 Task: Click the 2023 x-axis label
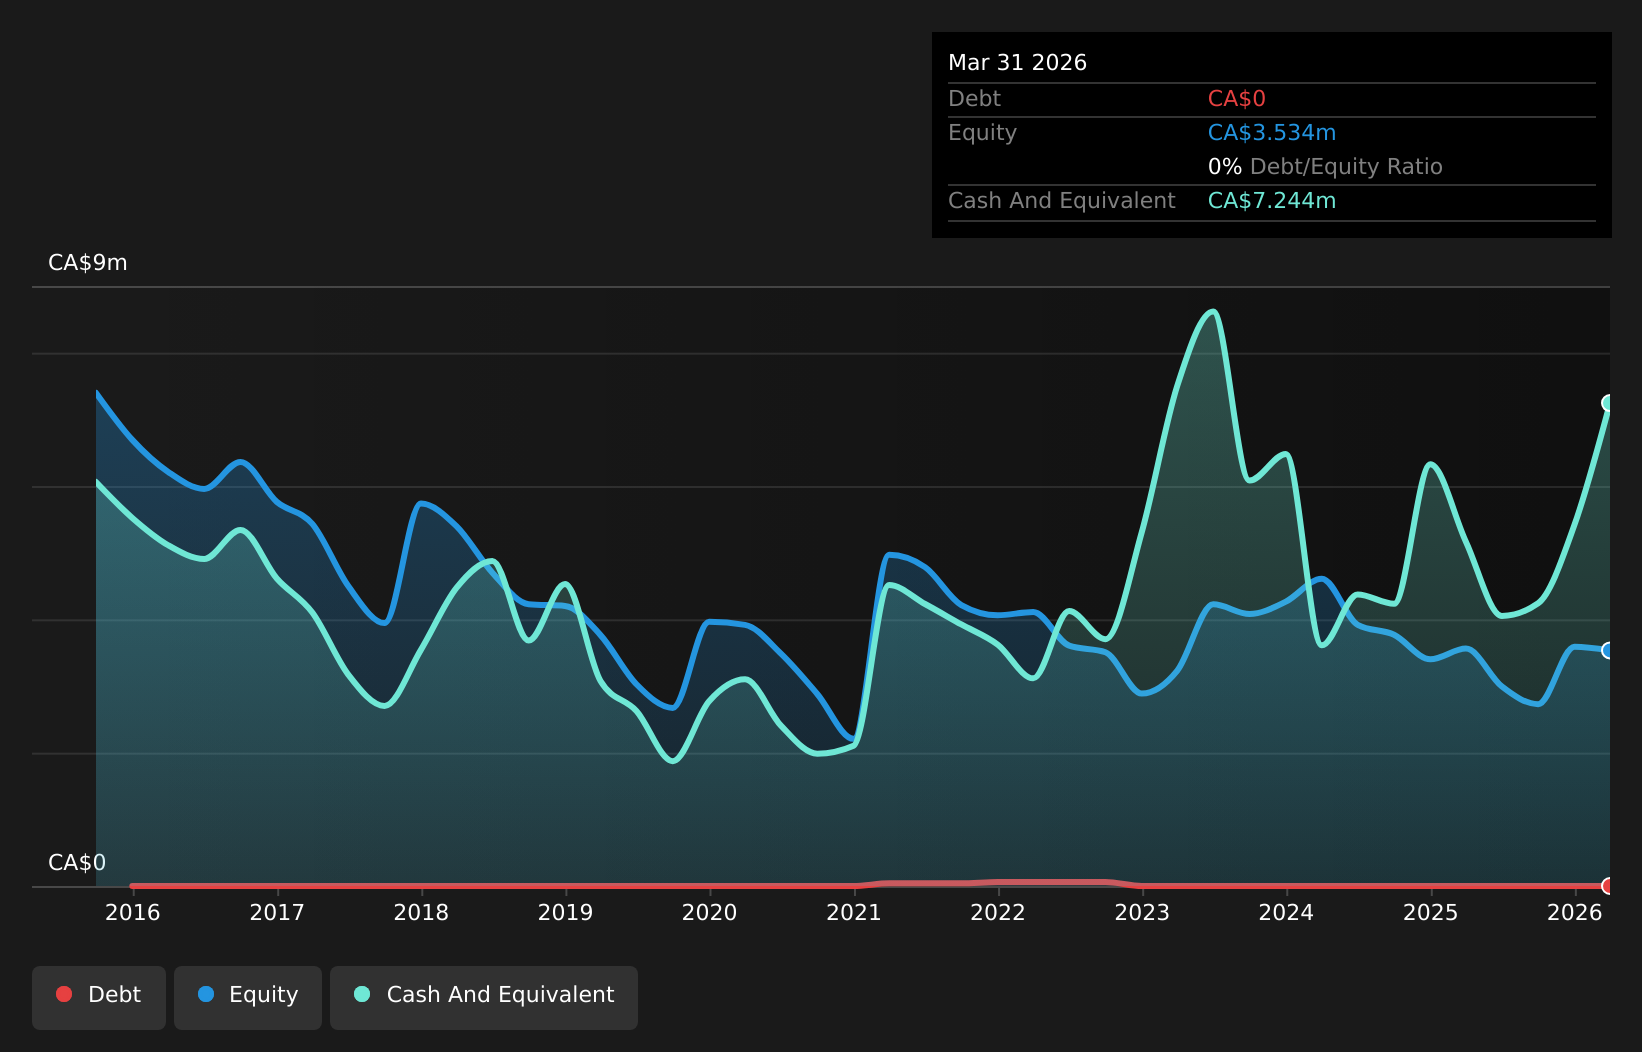pos(1142,912)
